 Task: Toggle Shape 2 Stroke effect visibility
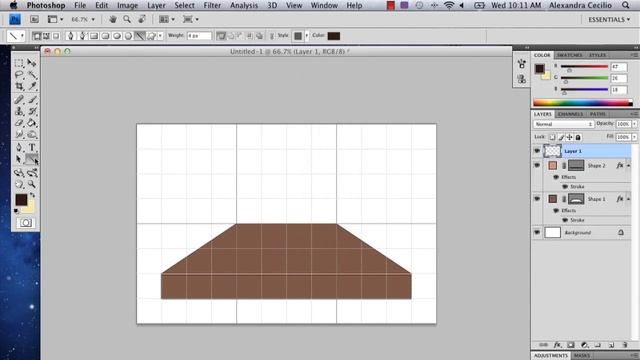point(565,187)
